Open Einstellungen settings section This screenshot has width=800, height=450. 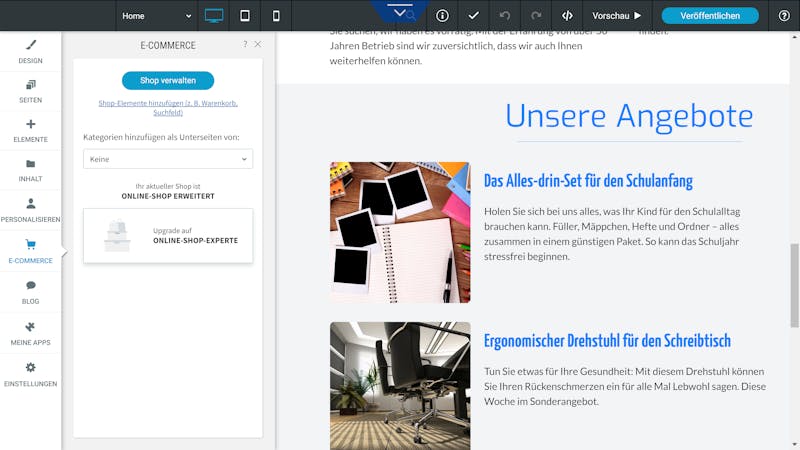(x=31, y=374)
